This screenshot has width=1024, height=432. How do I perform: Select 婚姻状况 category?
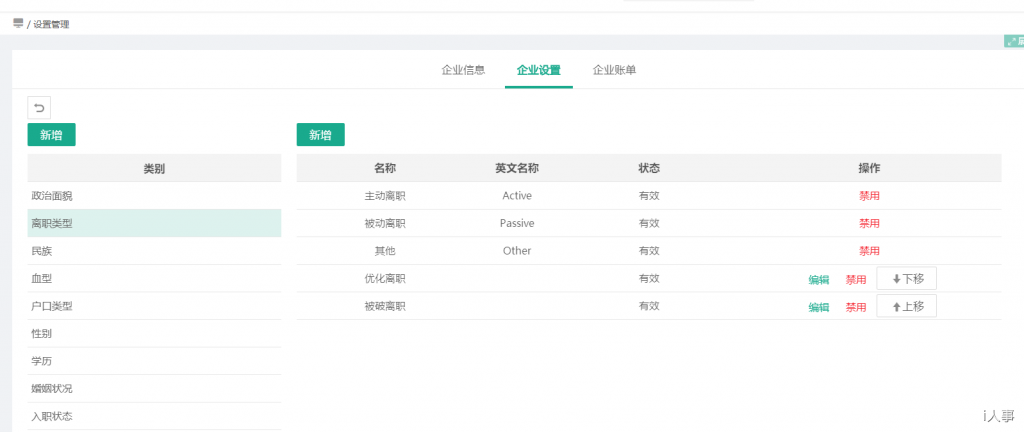click(154, 389)
